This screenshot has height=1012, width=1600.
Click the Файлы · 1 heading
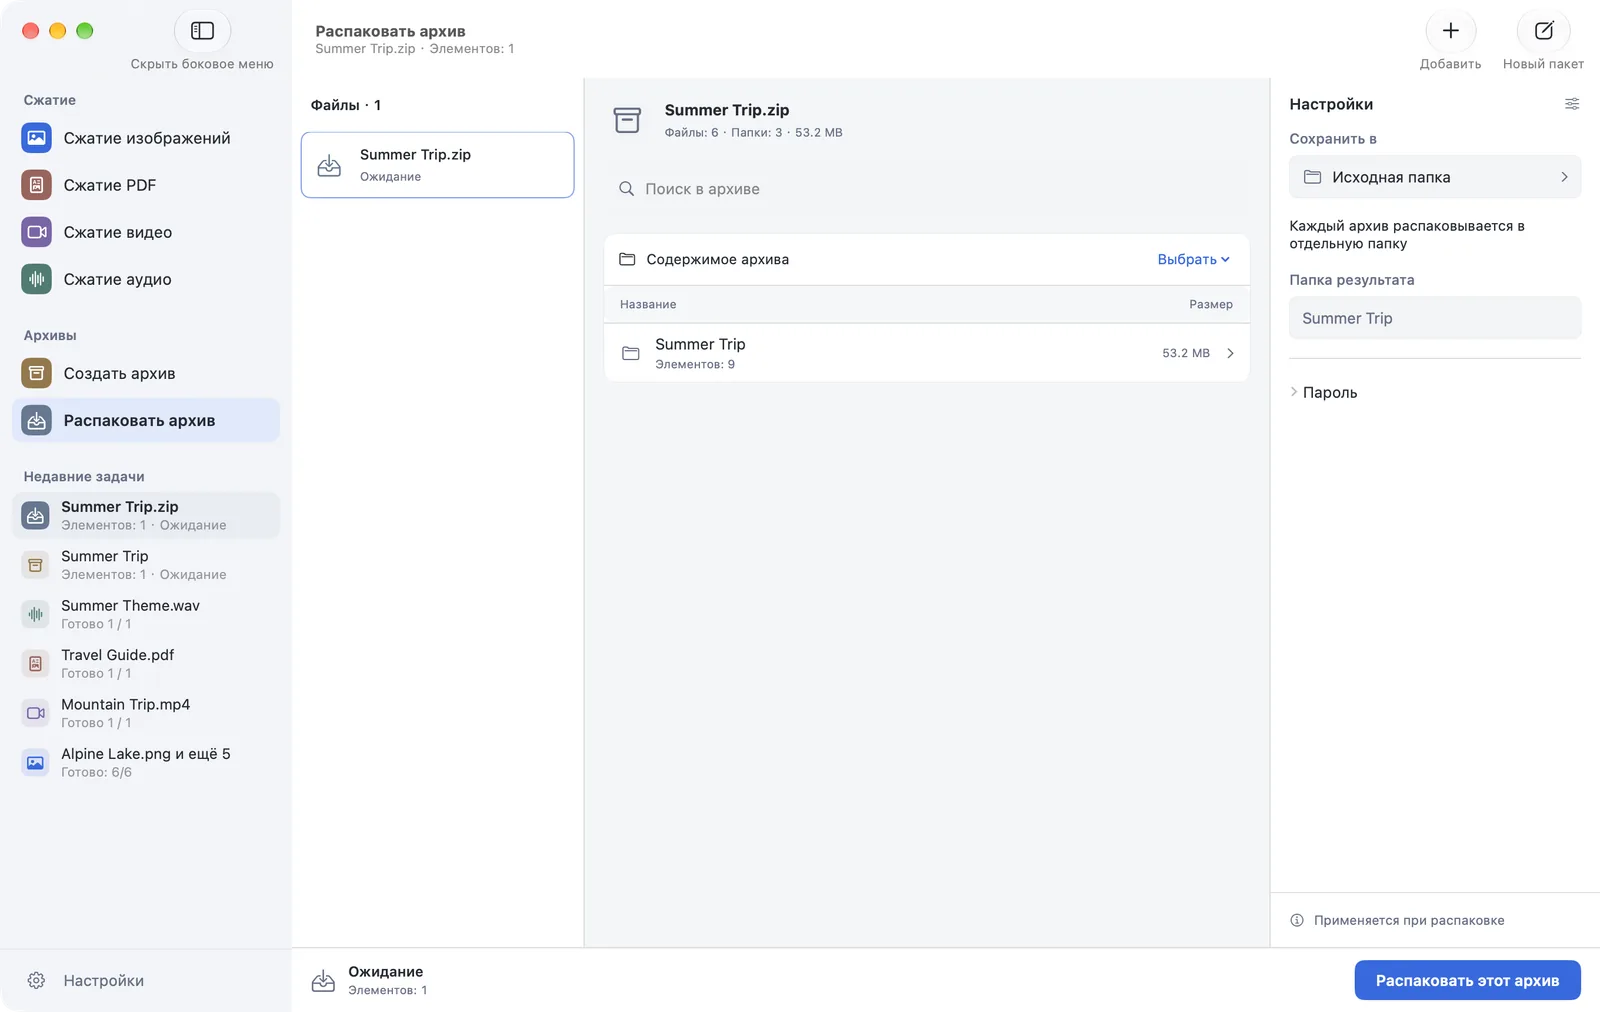[345, 105]
